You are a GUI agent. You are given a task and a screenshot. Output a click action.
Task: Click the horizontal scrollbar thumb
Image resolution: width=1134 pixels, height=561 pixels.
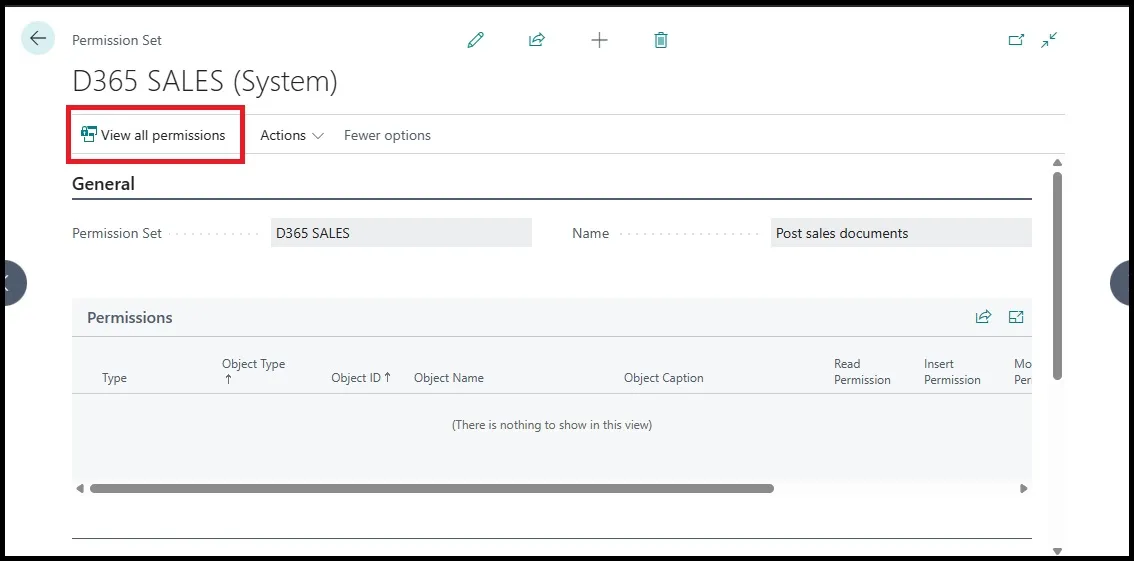click(x=432, y=489)
